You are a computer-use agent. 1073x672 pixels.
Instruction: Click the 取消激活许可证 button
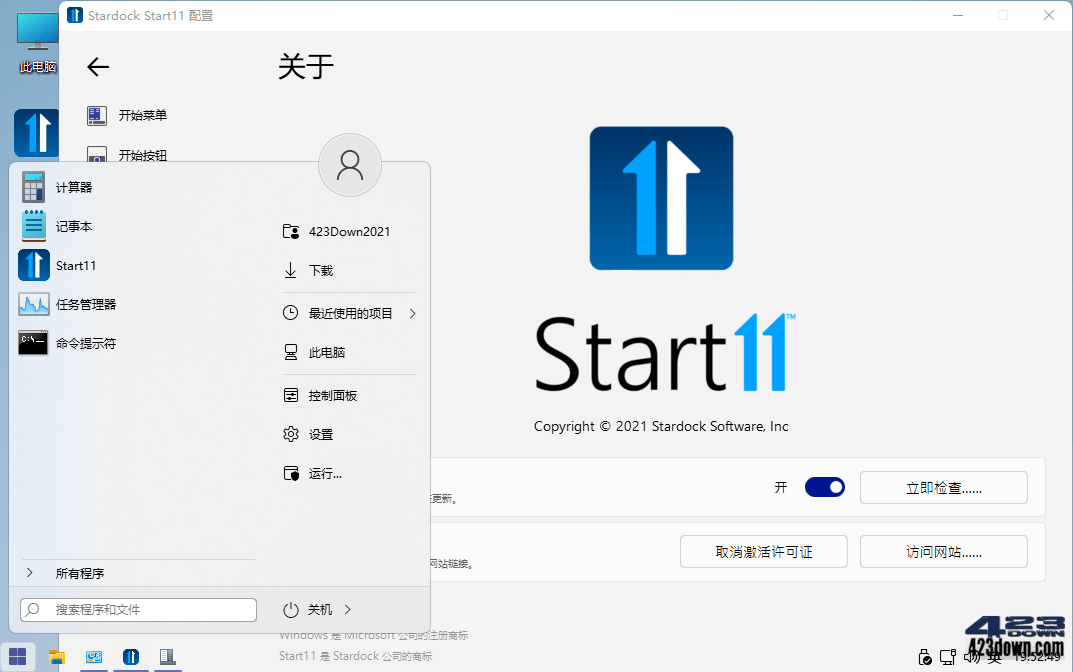coord(763,551)
